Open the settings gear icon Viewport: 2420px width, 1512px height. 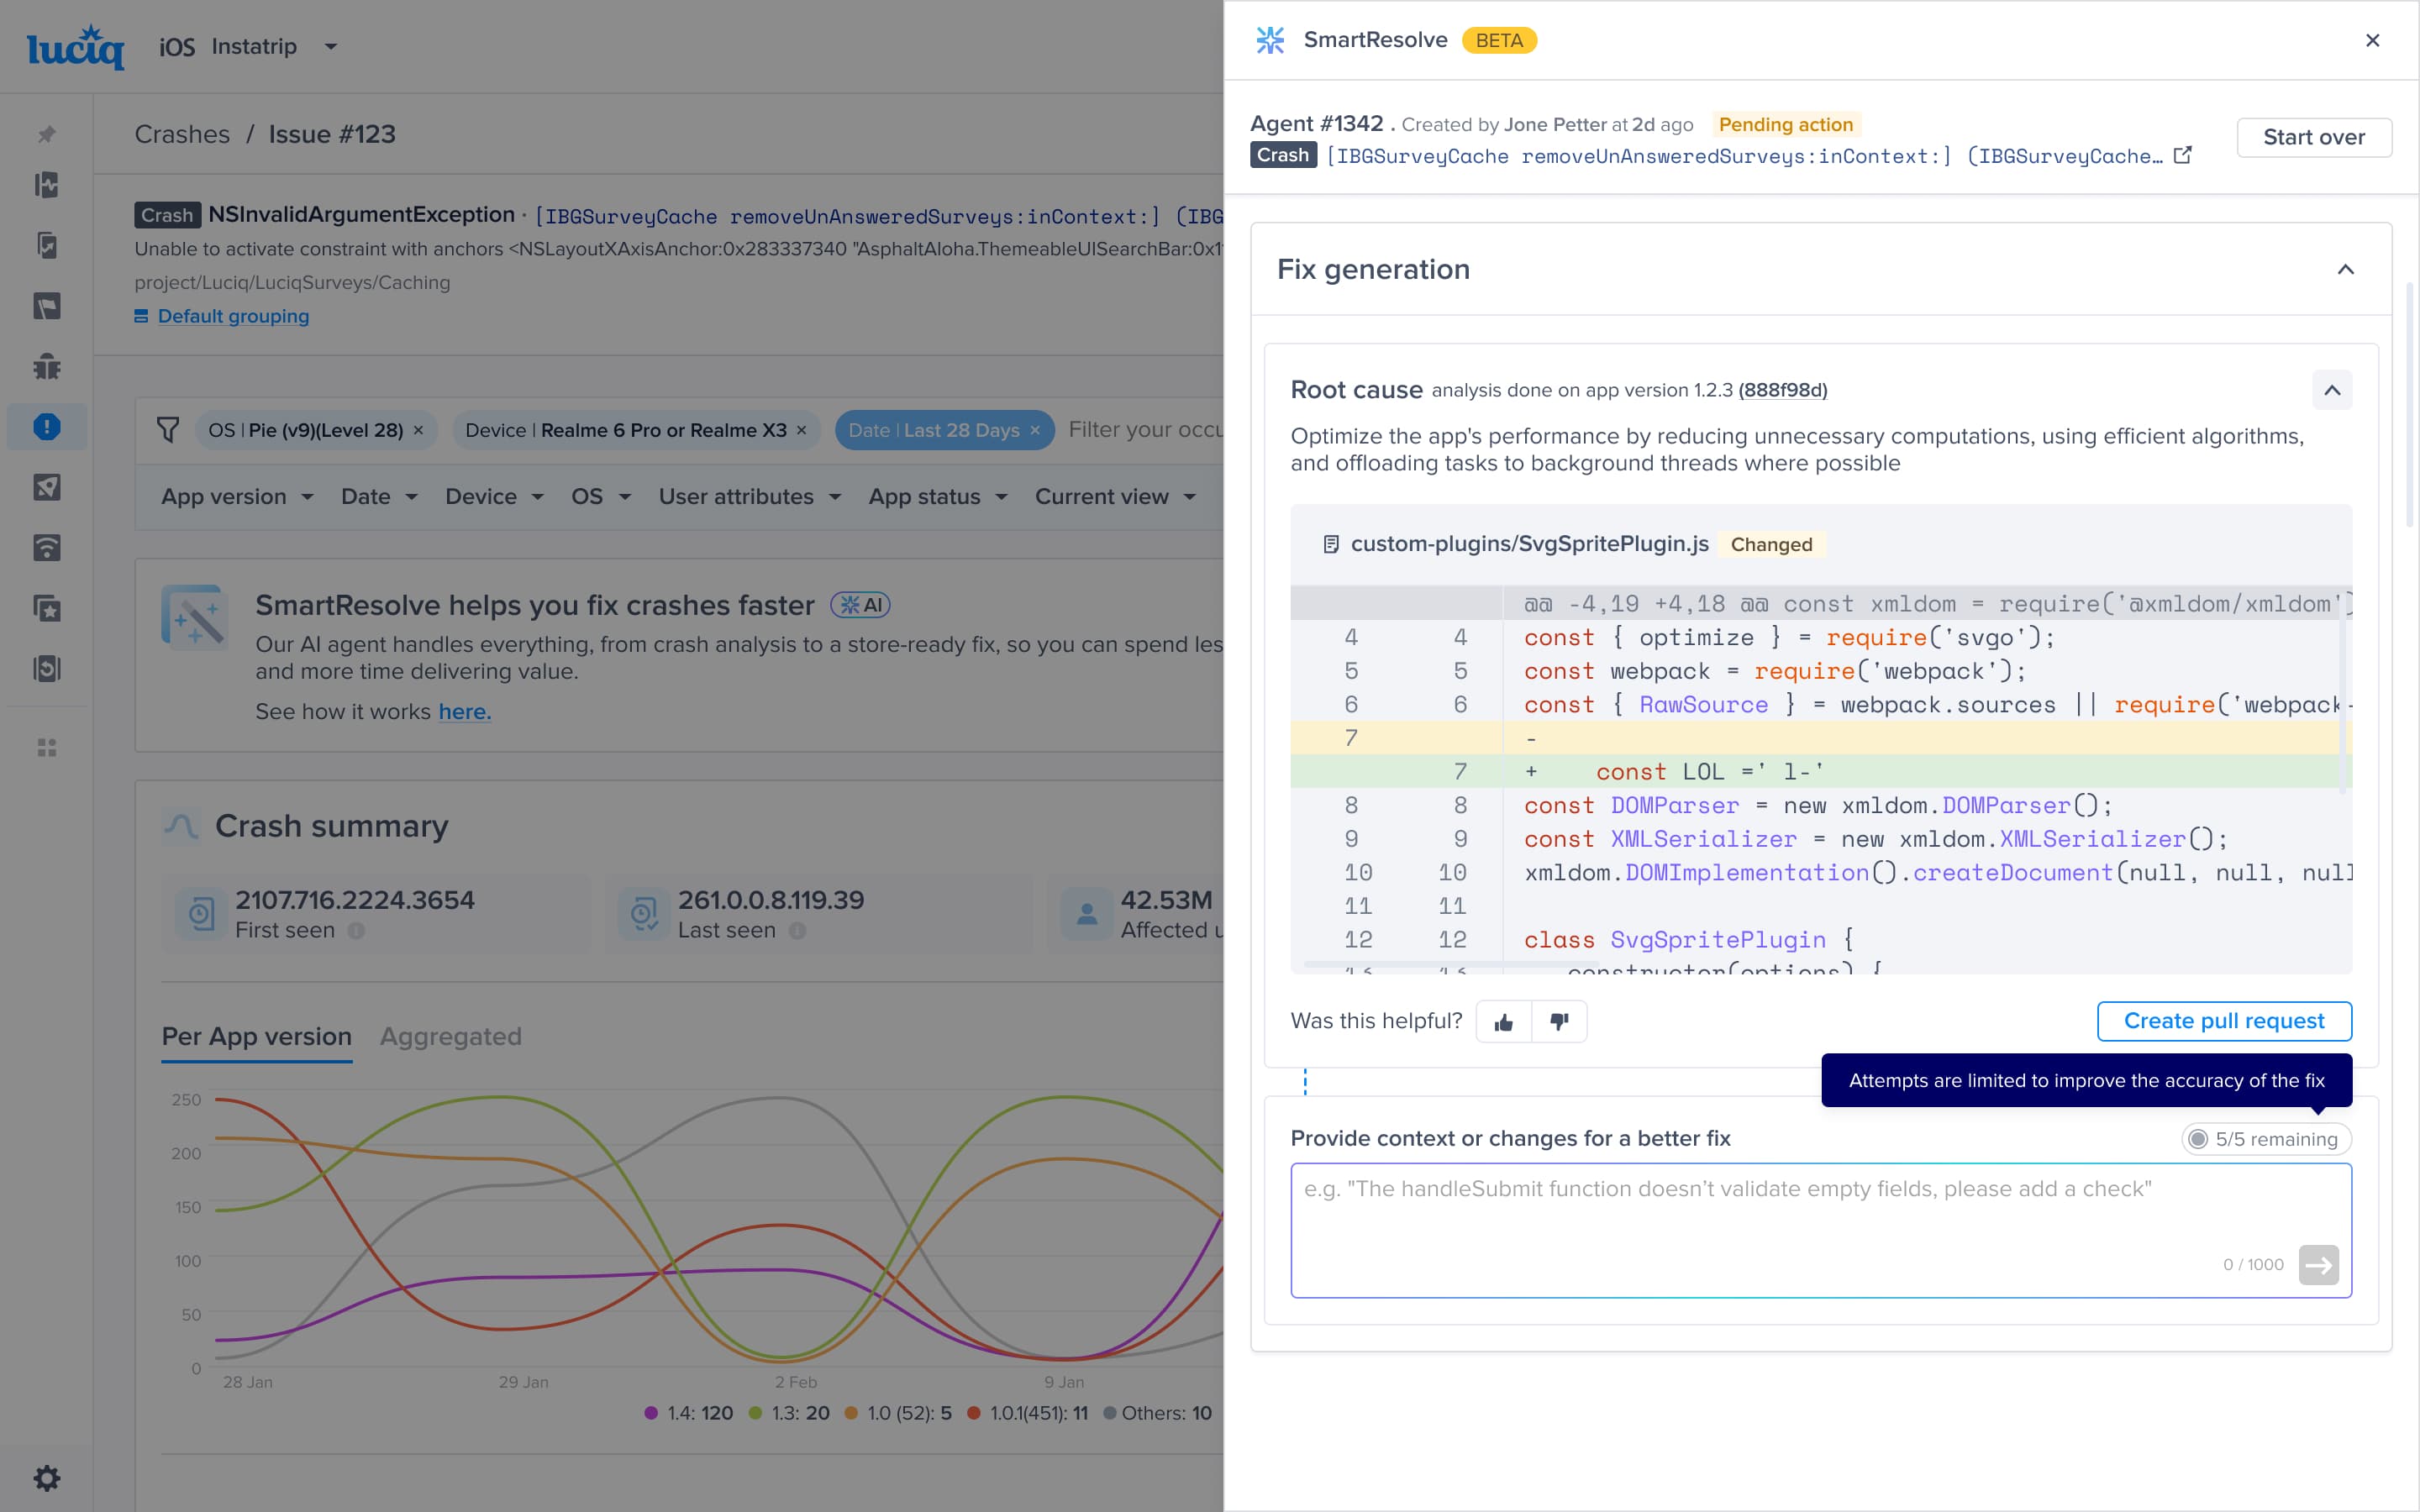[x=46, y=1478]
